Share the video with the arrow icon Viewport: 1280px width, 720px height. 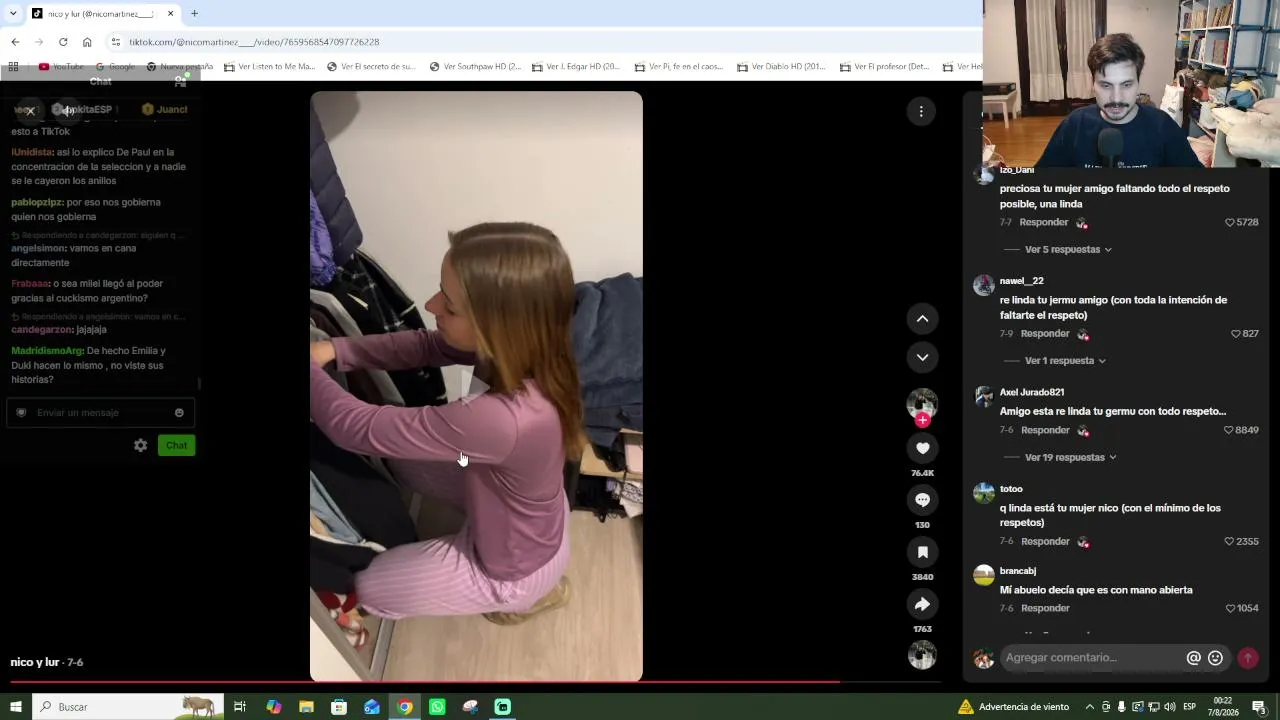(922, 604)
